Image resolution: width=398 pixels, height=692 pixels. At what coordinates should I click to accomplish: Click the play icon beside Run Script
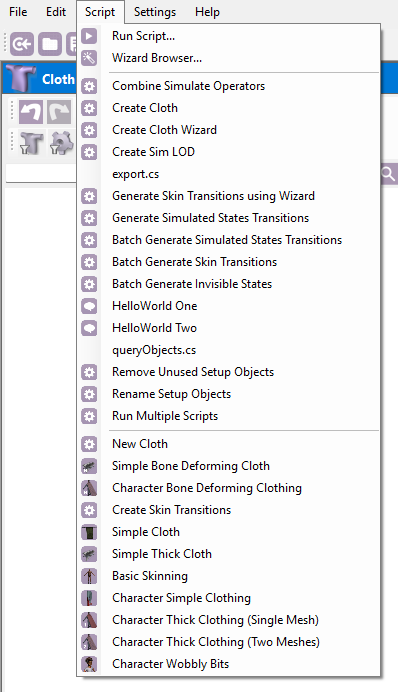pos(89,36)
